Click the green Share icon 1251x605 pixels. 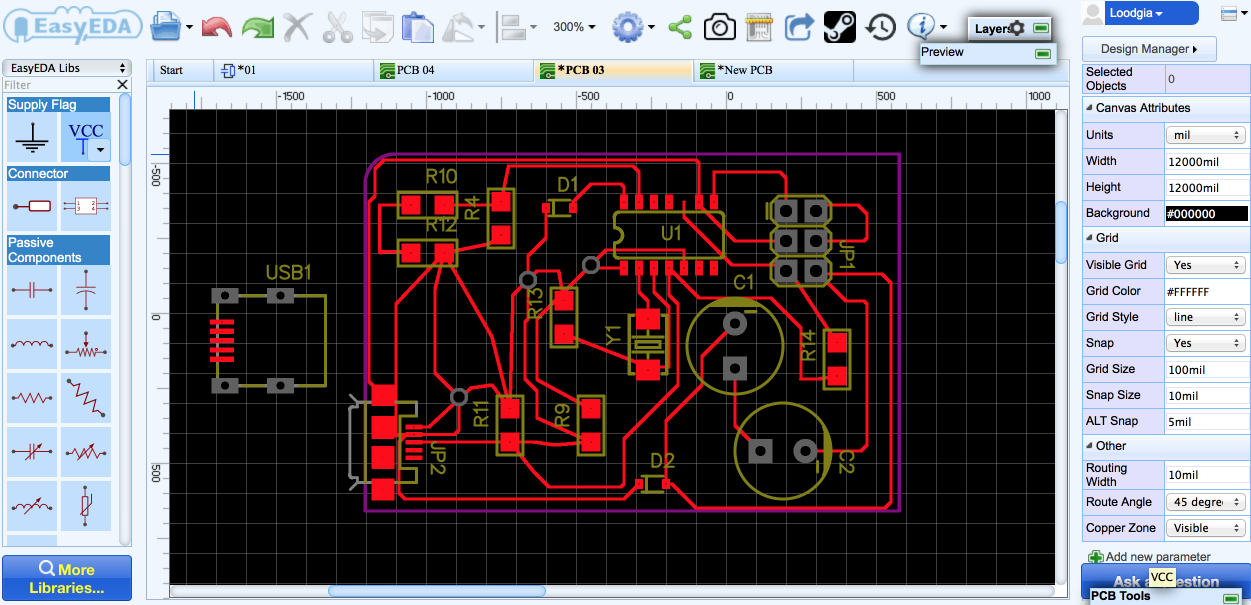pos(680,27)
